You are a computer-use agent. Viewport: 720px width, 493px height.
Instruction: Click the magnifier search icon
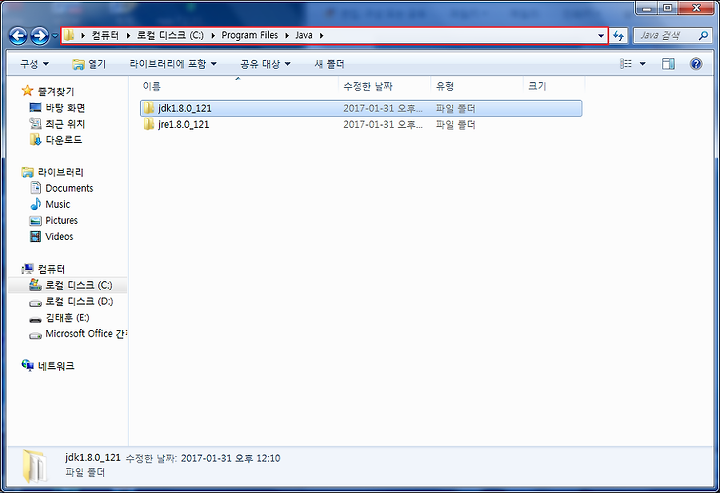coord(703,35)
